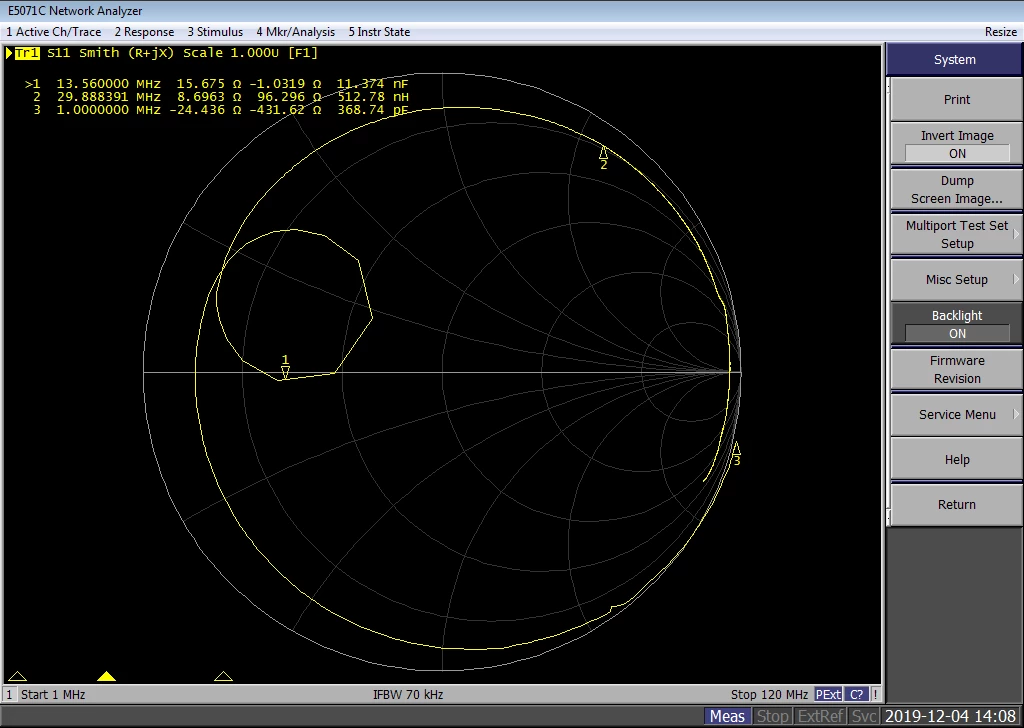Open Firmware Revision info
The width and height of the screenshot is (1024, 728).
point(957,370)
